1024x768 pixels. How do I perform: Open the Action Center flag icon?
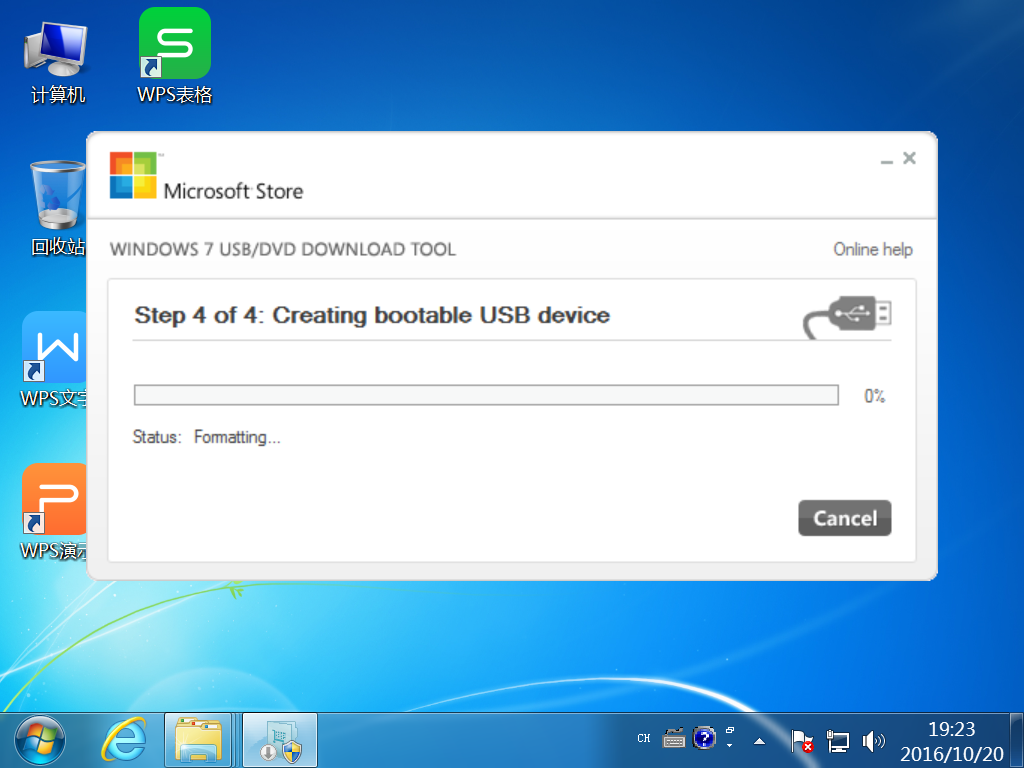click(x=801, y=741)
